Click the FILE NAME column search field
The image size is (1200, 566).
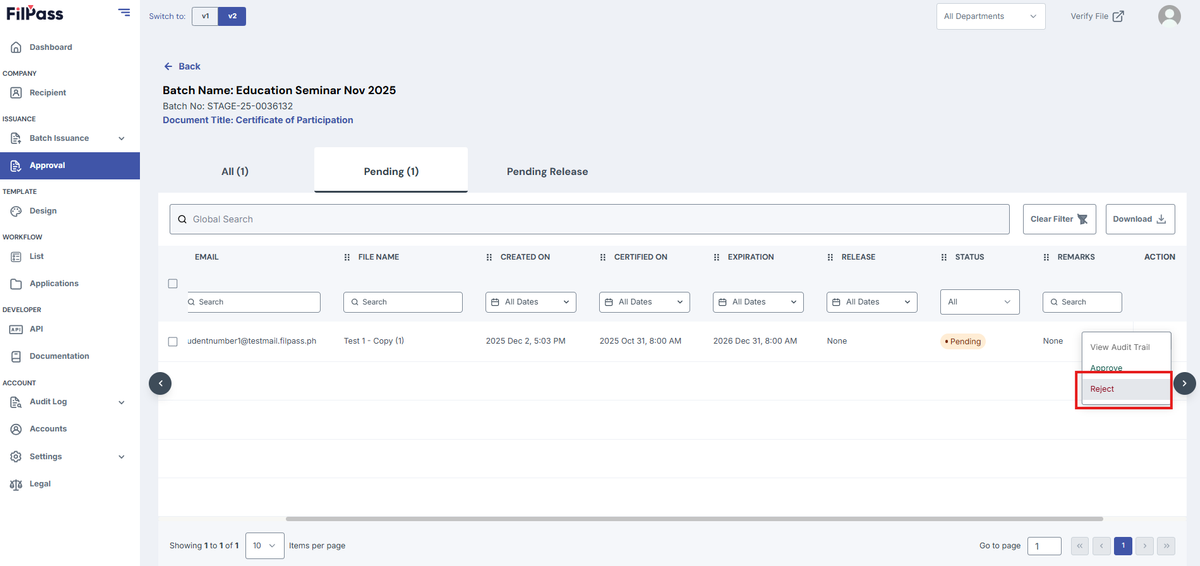(x=403, y=302)
